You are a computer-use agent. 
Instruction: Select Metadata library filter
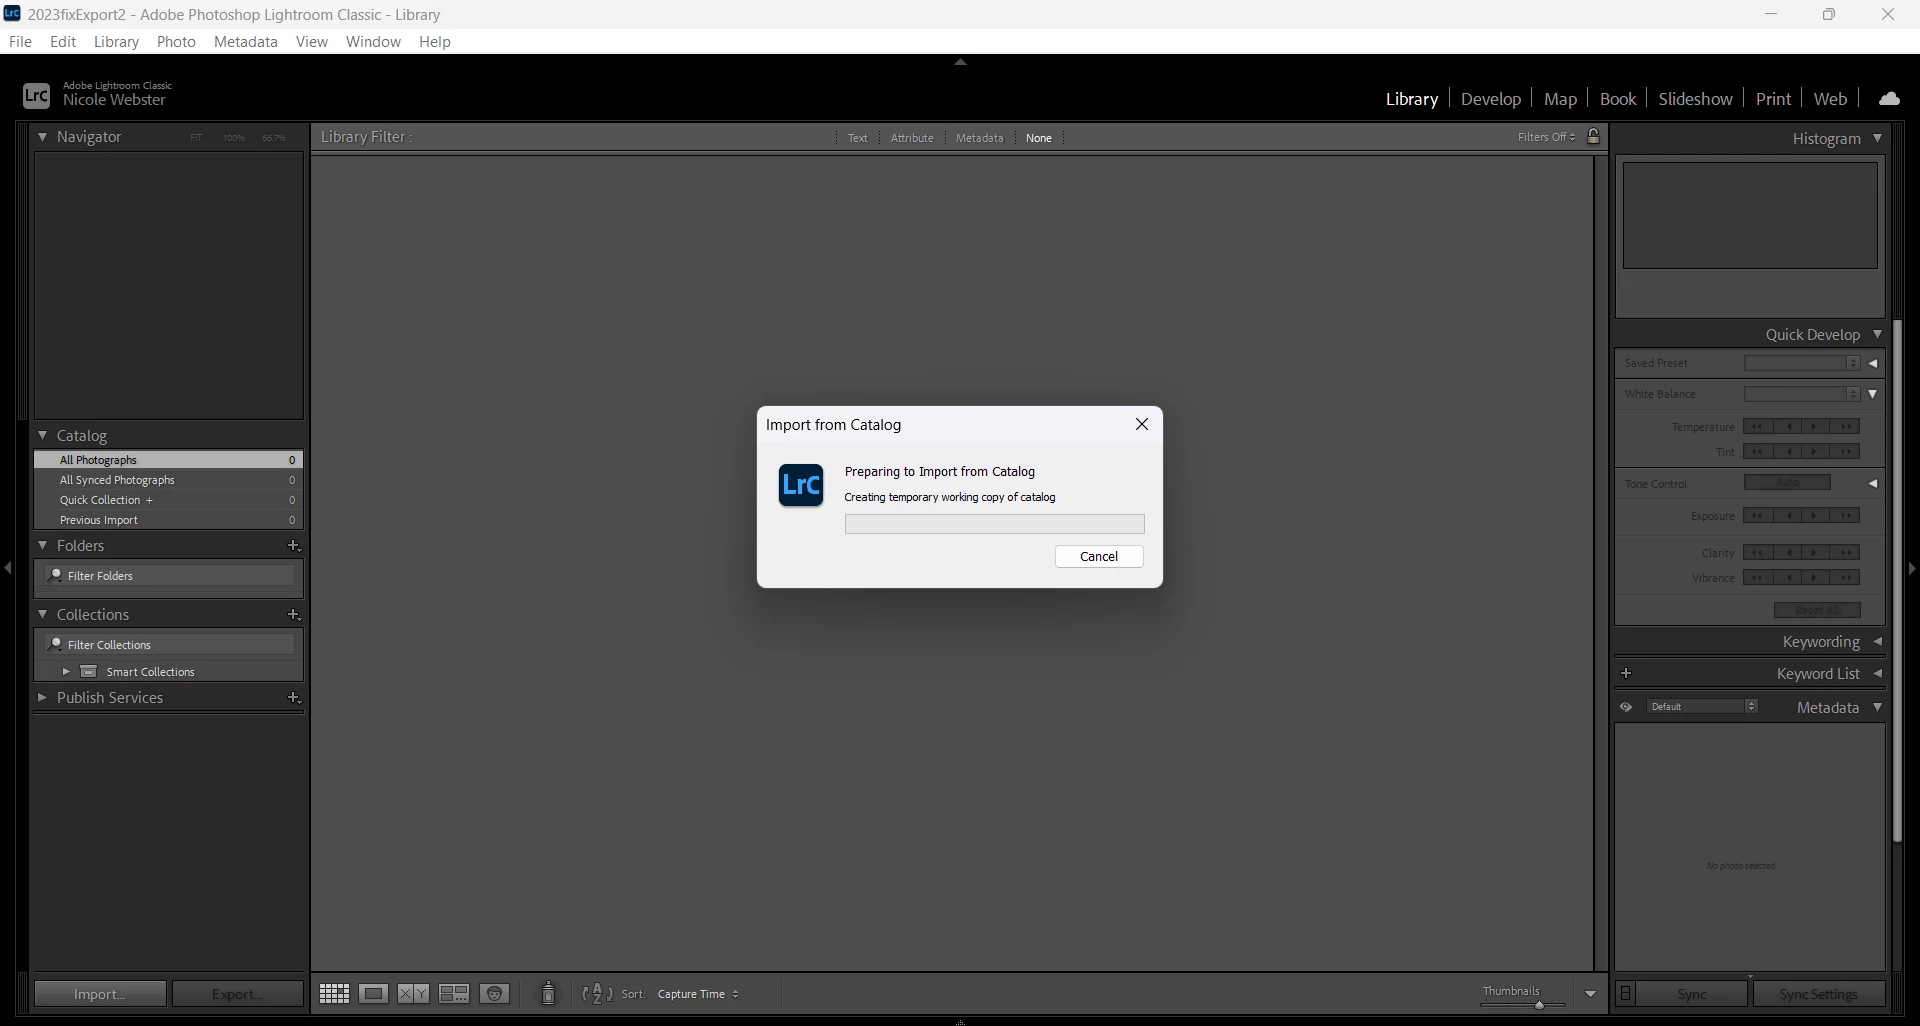coord(979,138)
